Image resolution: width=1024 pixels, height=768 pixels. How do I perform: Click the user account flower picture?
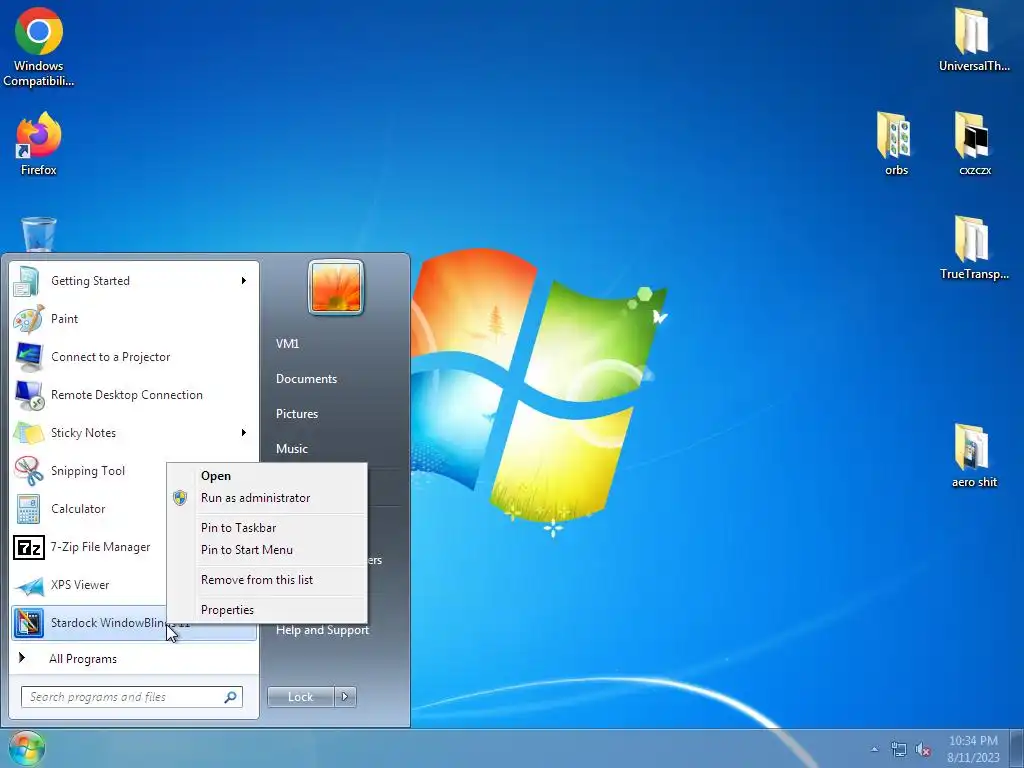pyautogui.click(x=336, y=287)
